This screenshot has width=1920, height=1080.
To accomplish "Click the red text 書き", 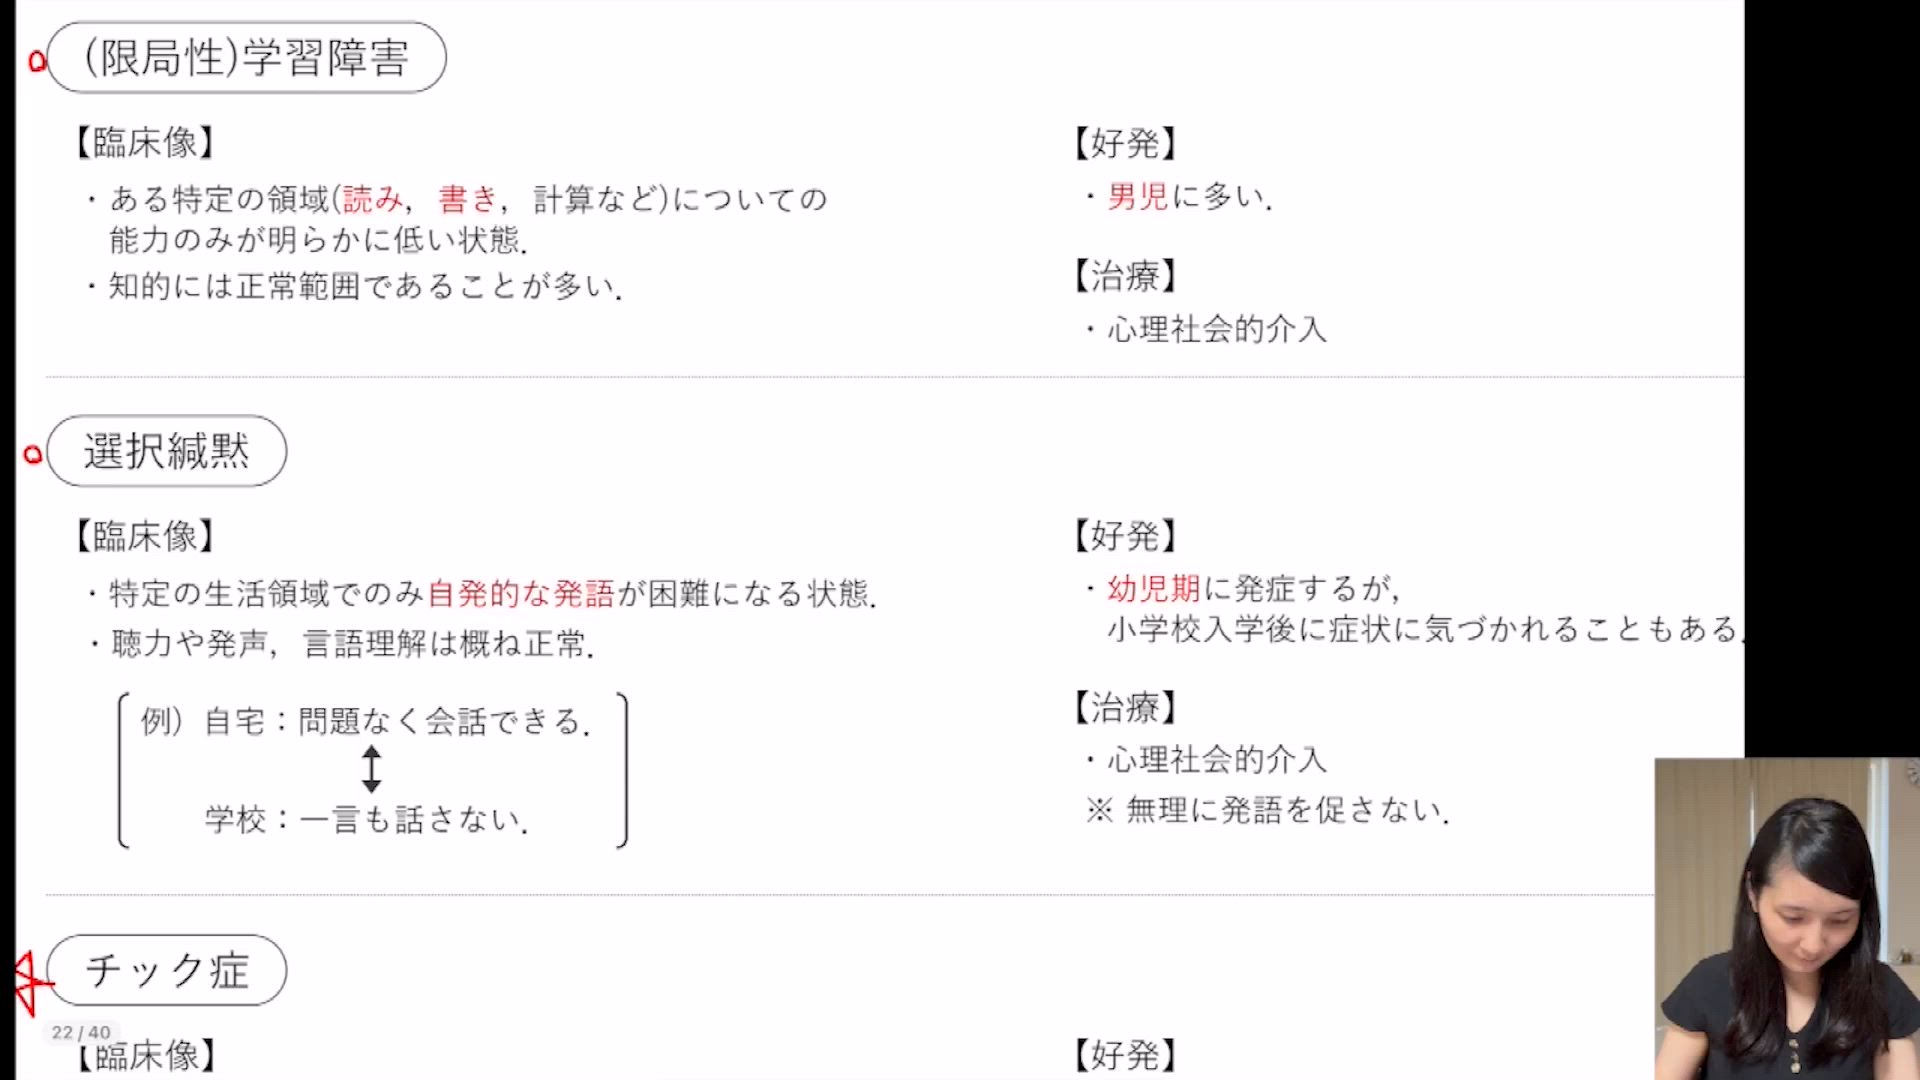I will (x=468, y=199).
